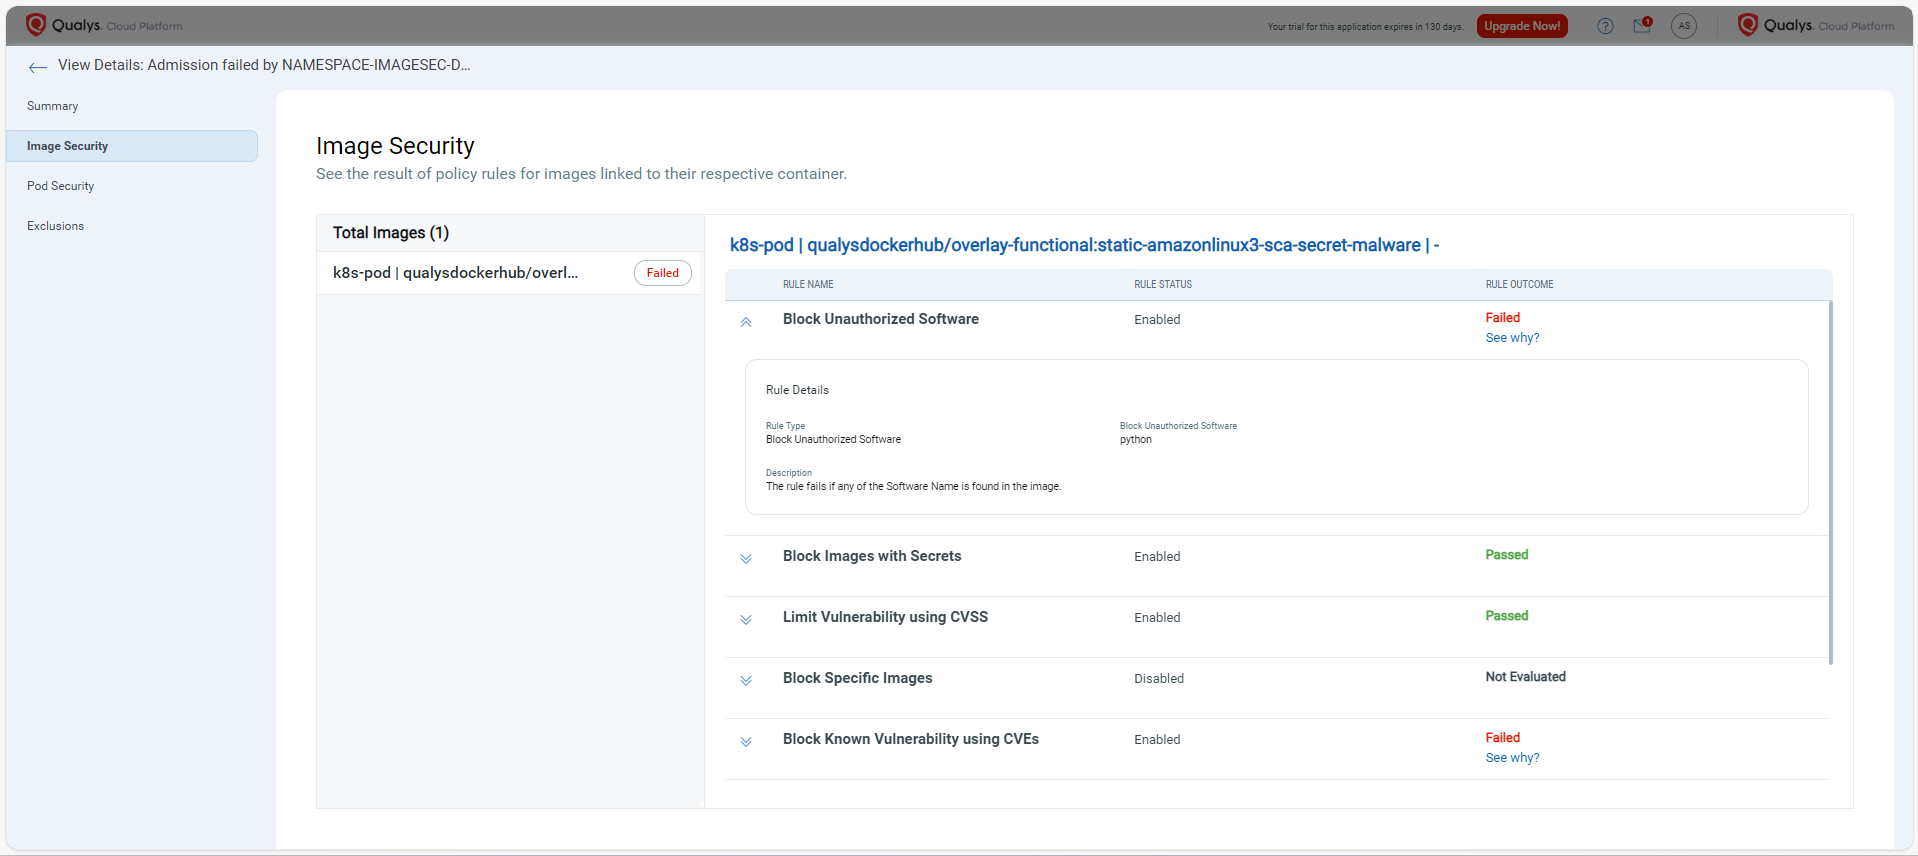Screen dimensions: 1918x856
Task: Expand the Block Specific Images rule
Action: coord(746,681)
